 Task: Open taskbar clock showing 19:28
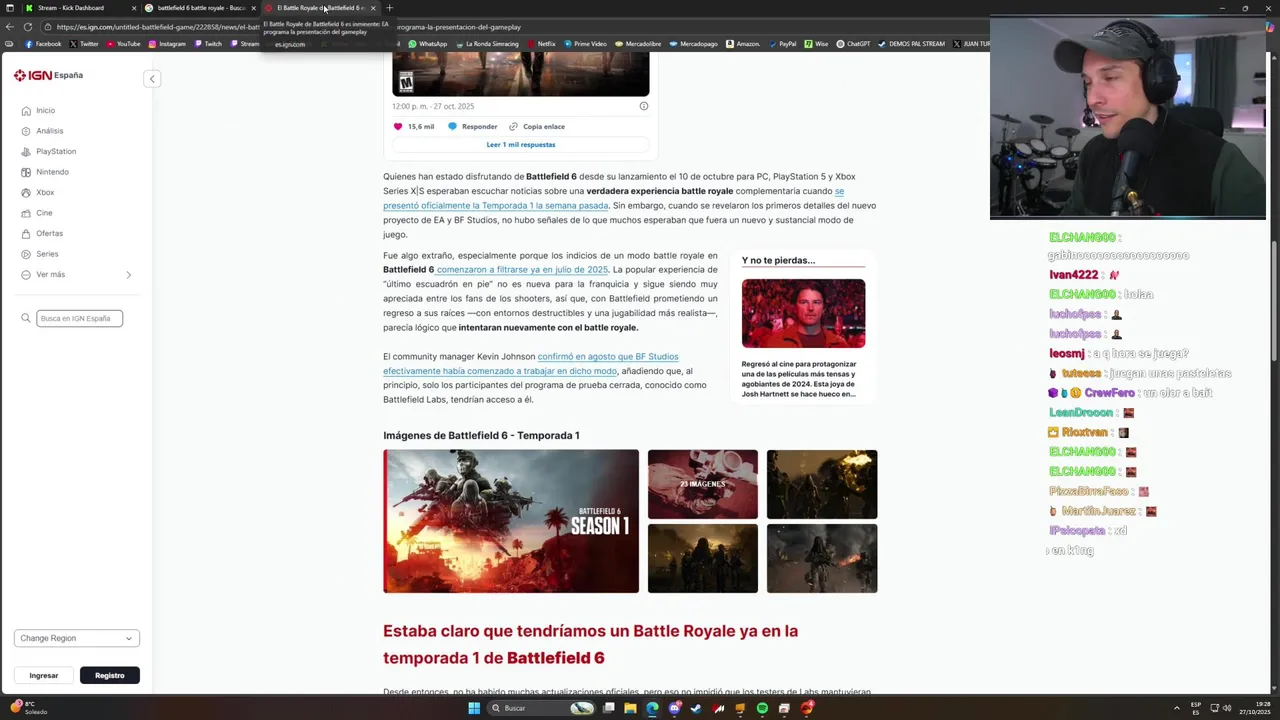(x=1255, y=708)
